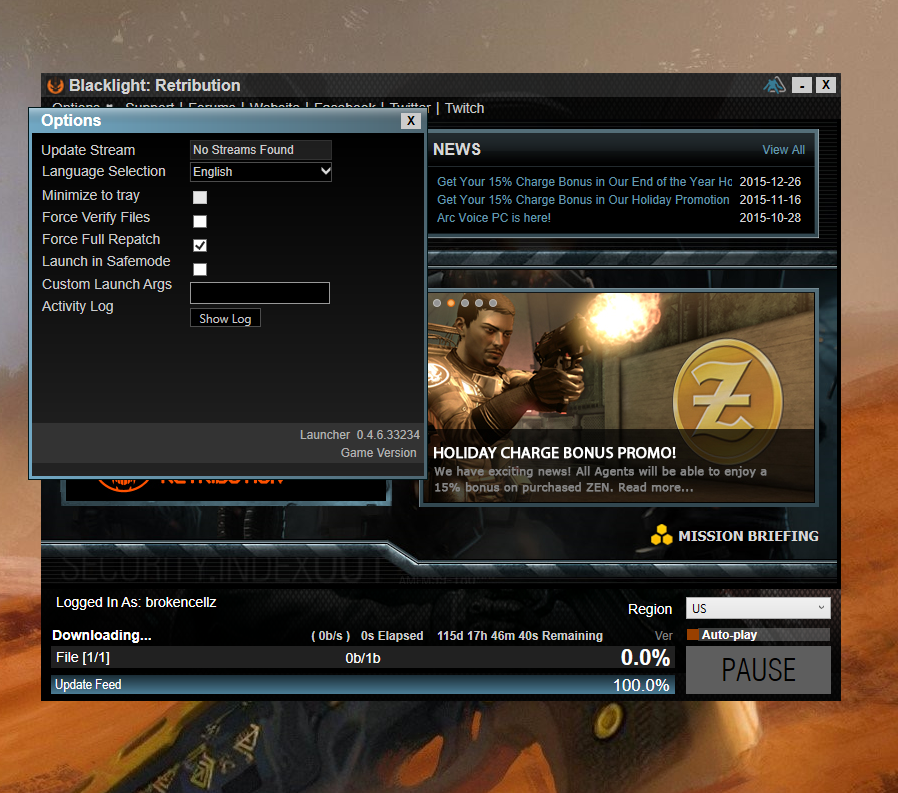898x793 pixels.
Task: Enable Launch in Safemode checkbox
Action: tap(200, 269)
